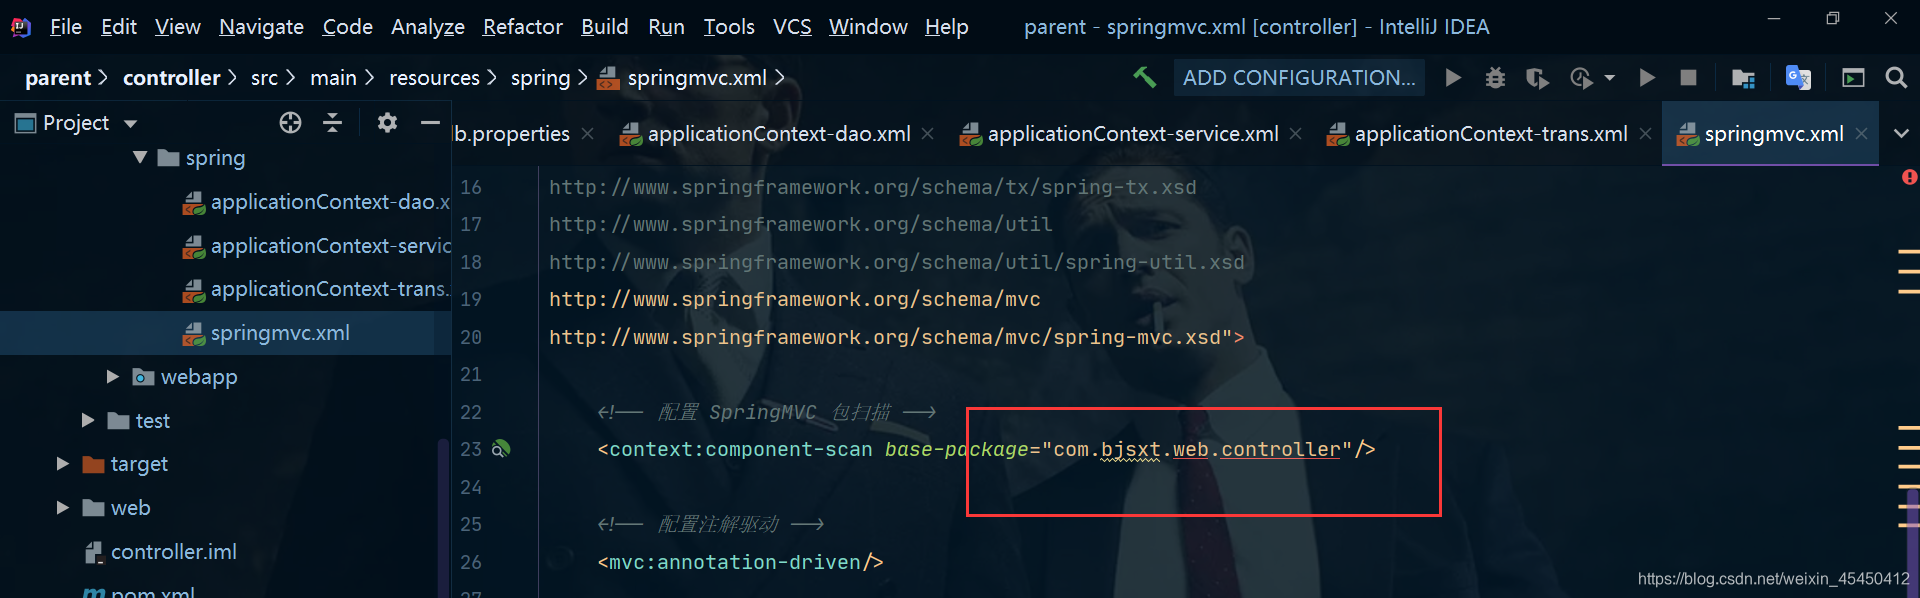Open the Refactor menu
This screenshot has height=598, width=1920.
[522, 27]
